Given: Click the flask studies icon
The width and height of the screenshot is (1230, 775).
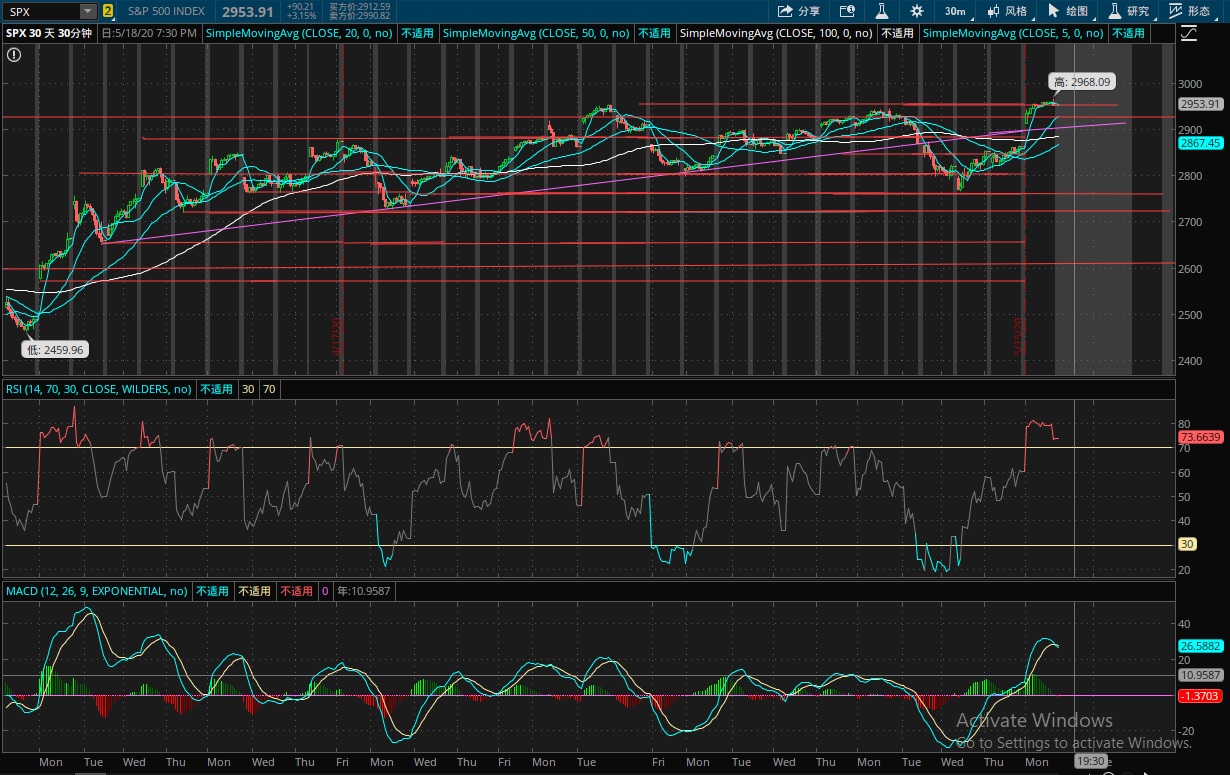Looking at the screenshot, I should coord(881,11).
